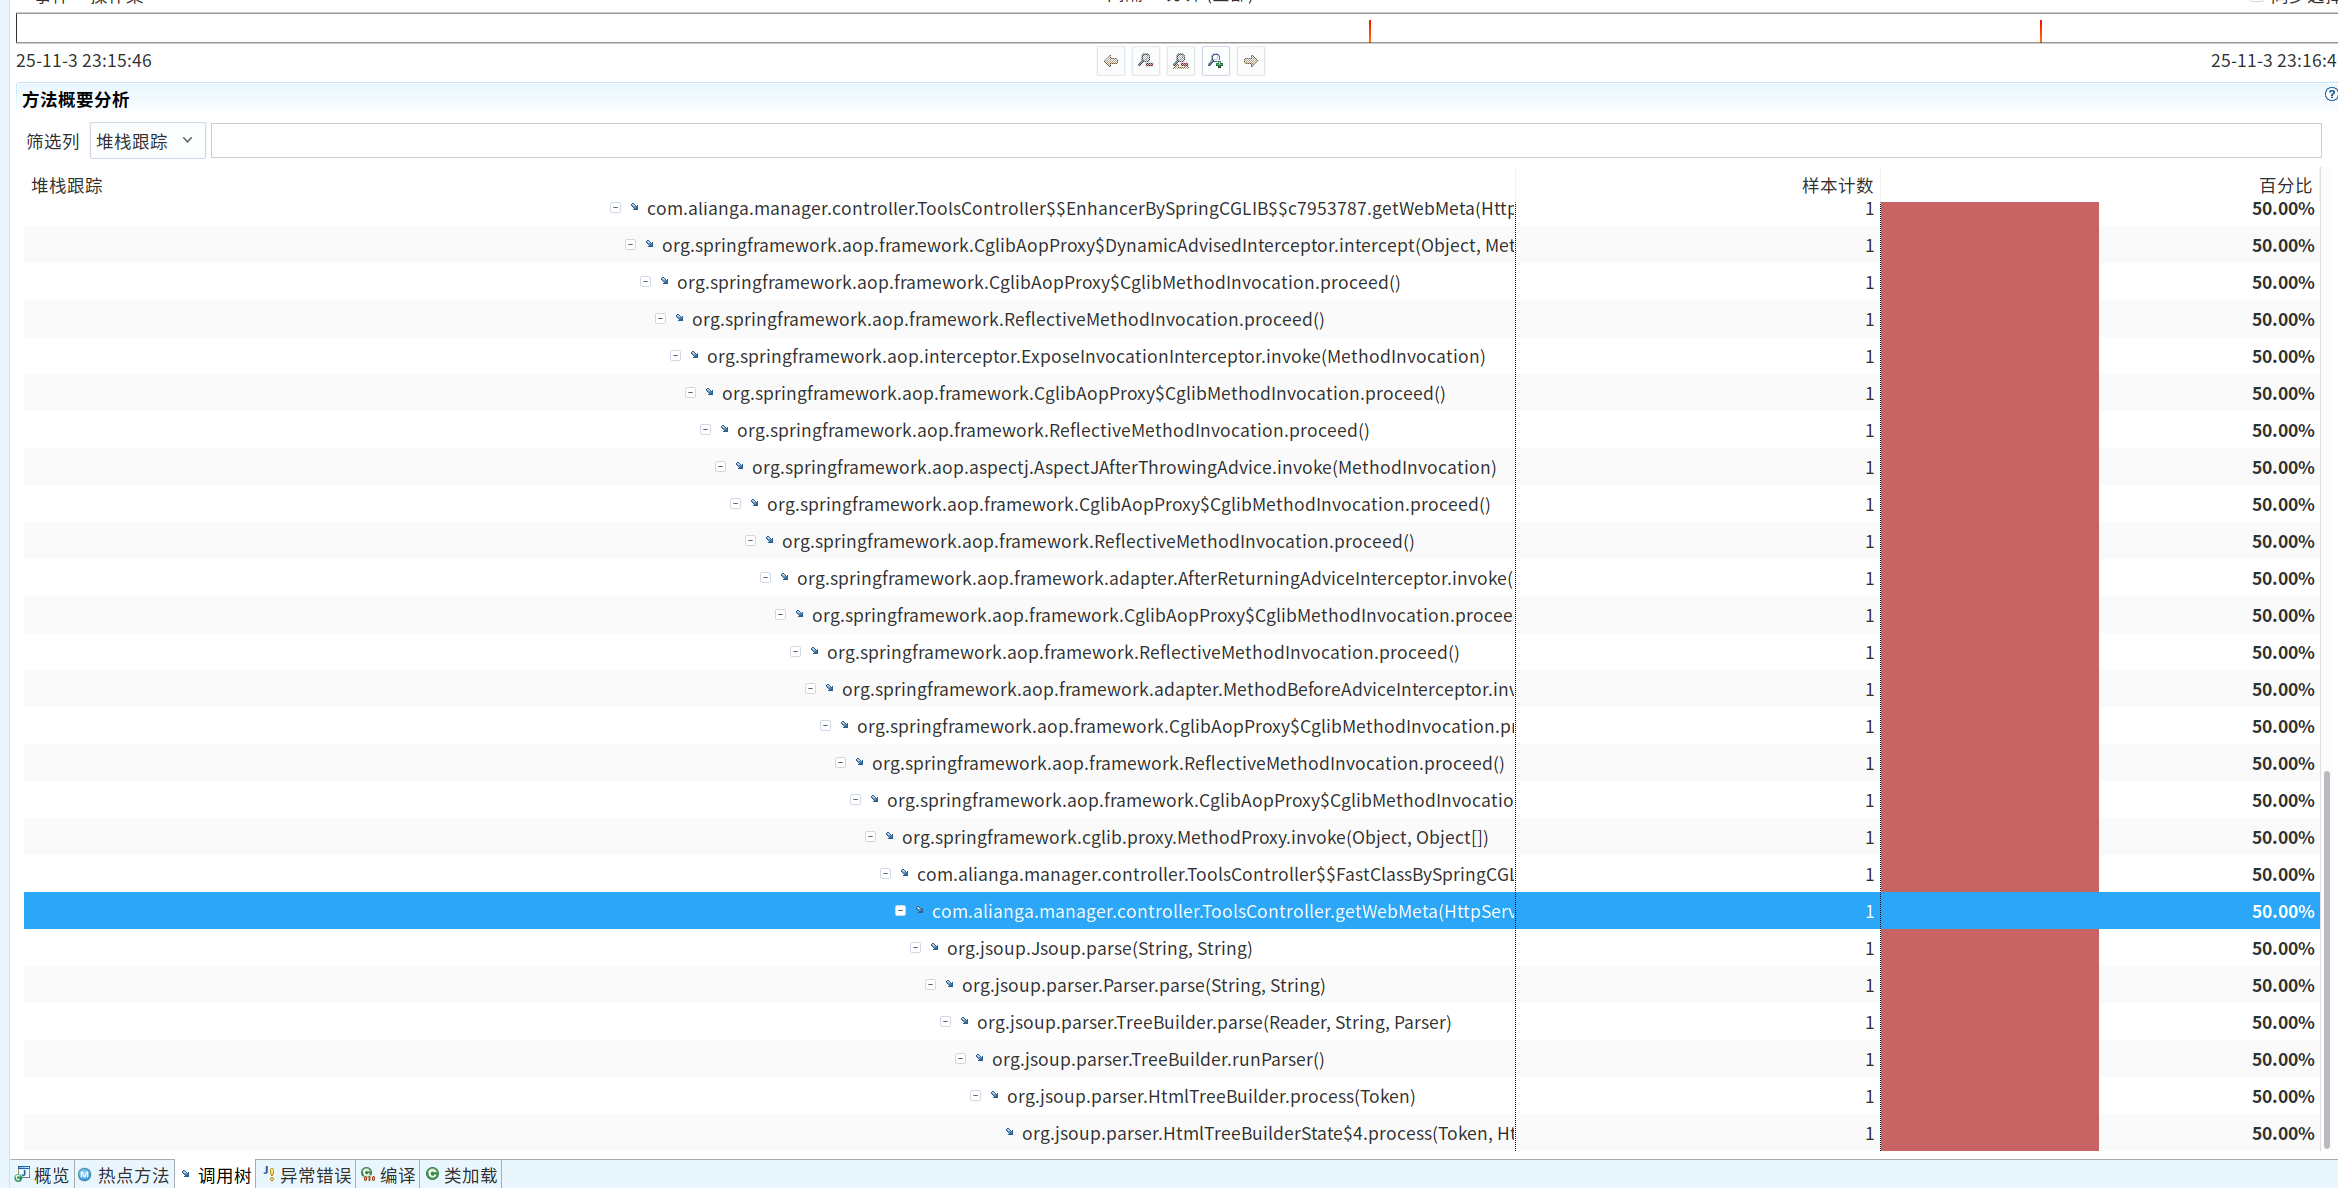The image size is (2338, 1188).
Task: Switch to the 编译 compilation tab
Action: pos(388,1175)
